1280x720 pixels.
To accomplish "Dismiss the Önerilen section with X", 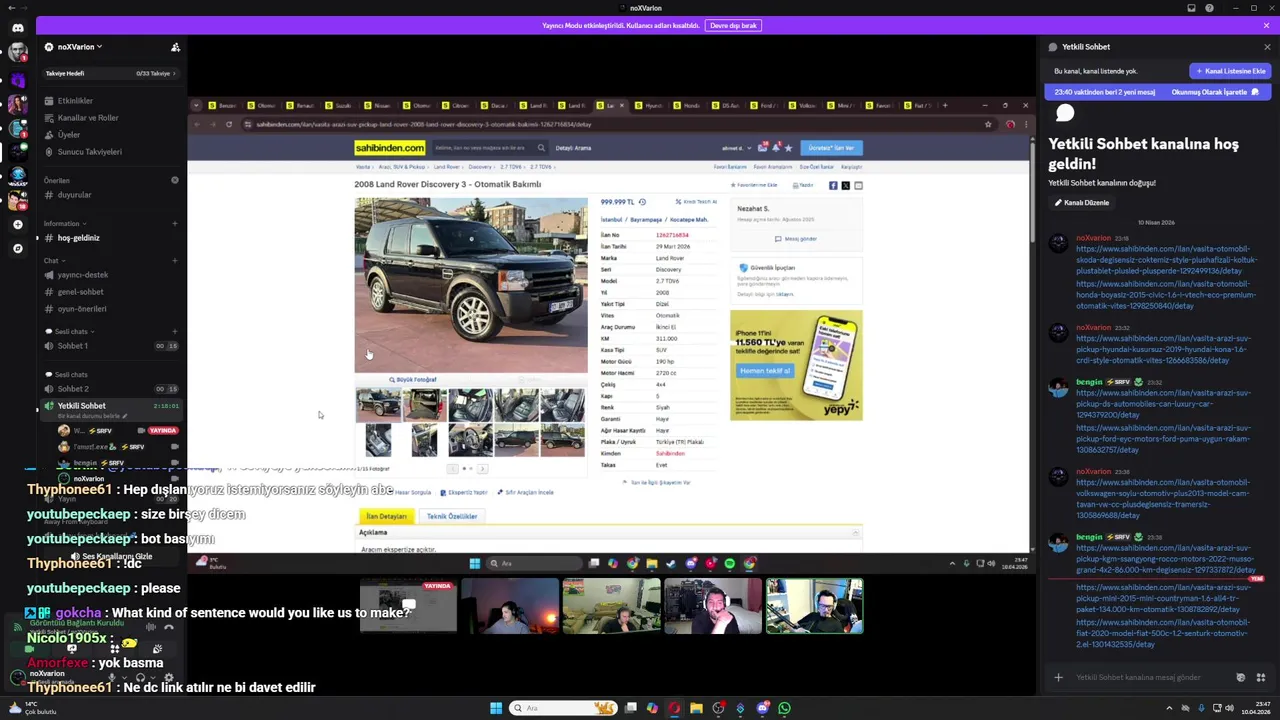I will click(x=174, y=180).
